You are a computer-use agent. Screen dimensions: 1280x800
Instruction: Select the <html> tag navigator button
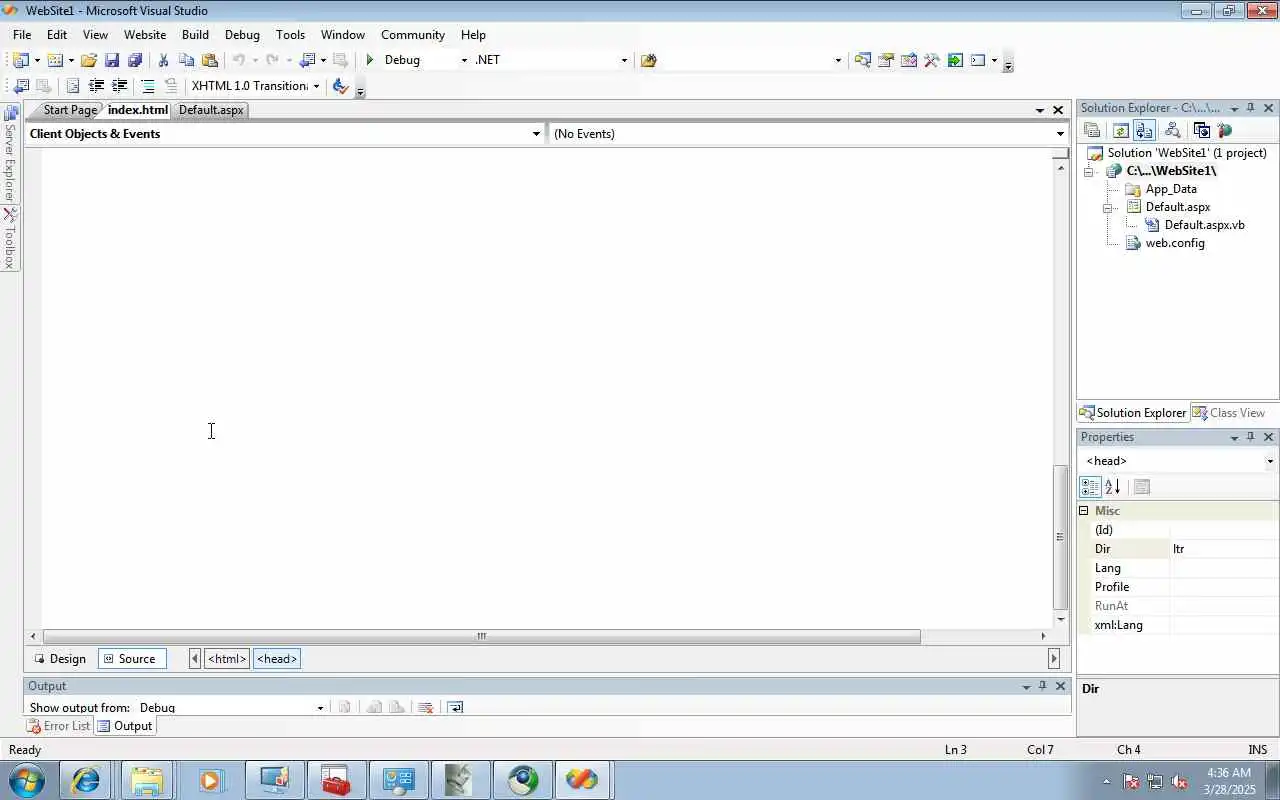click(227, 659)
